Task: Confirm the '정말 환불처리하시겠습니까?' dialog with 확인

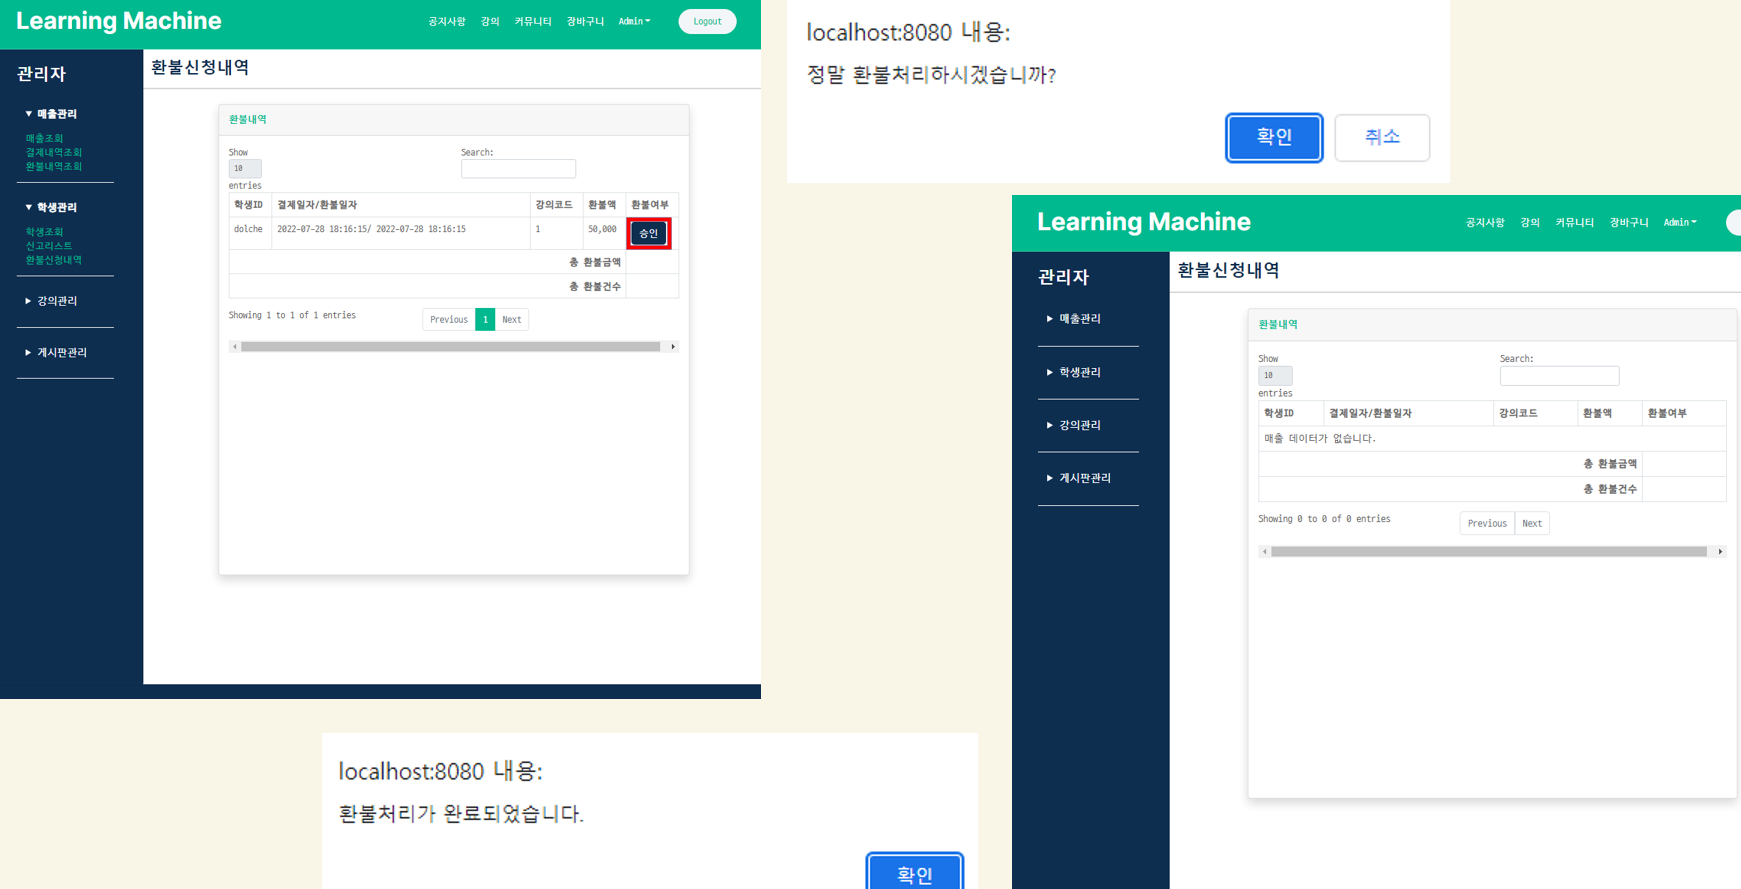Action: point(1274,137)
